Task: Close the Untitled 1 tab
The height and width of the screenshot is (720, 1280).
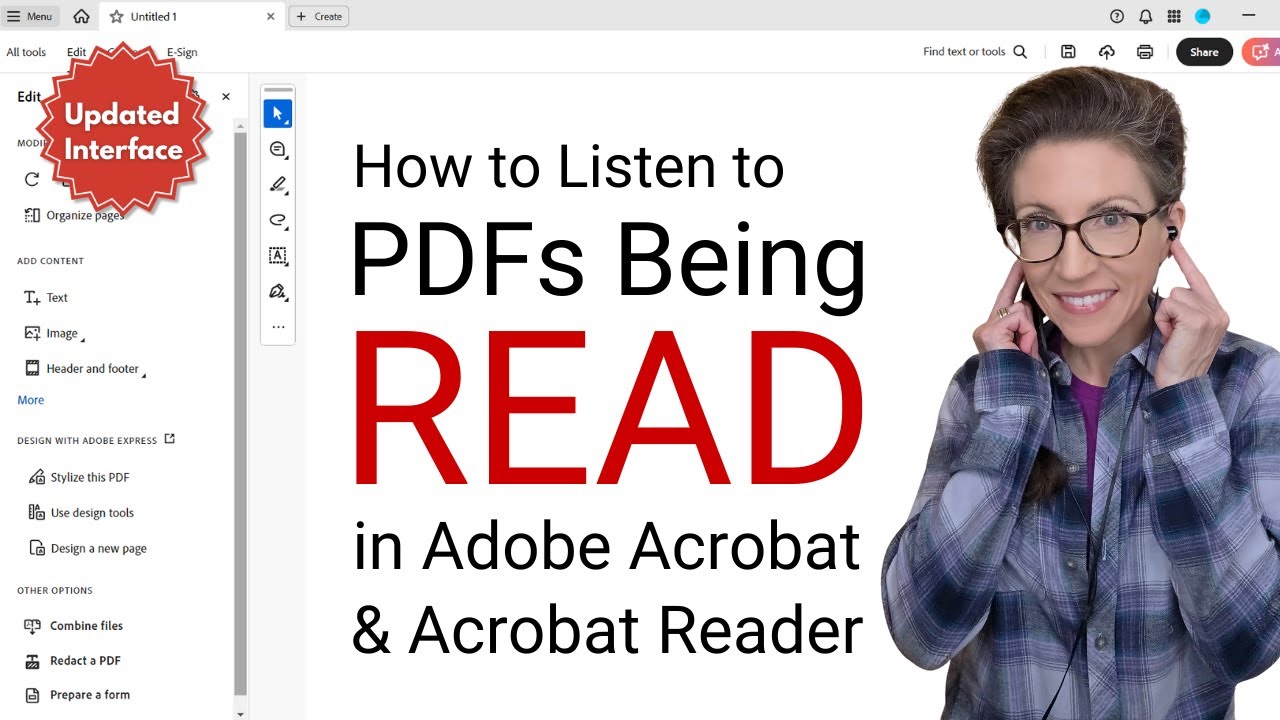Action: [x=270, y=17]
